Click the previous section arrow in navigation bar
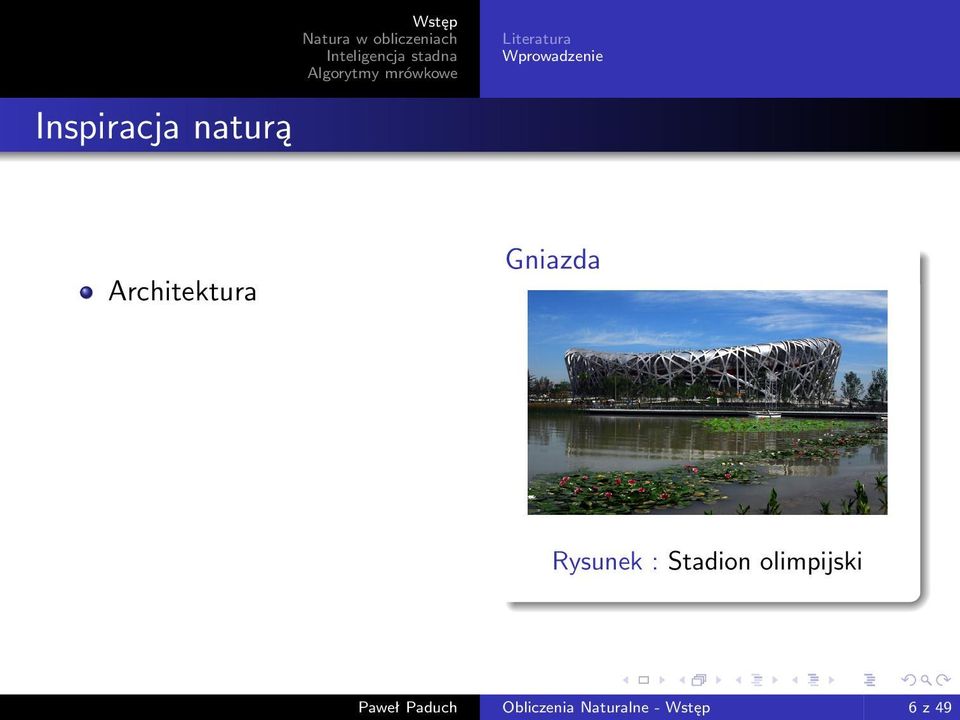This screenshot has height=720, width=960. click(795, 680)
